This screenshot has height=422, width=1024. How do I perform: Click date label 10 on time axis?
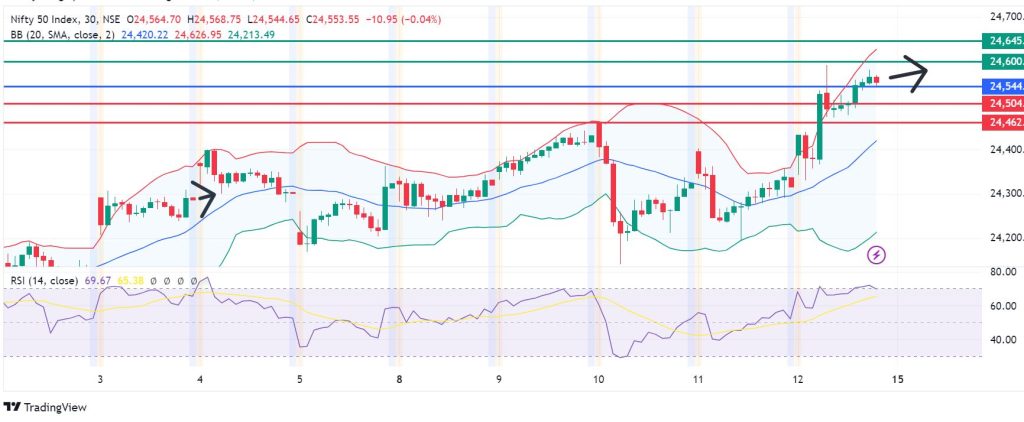[x=598, y=379]
